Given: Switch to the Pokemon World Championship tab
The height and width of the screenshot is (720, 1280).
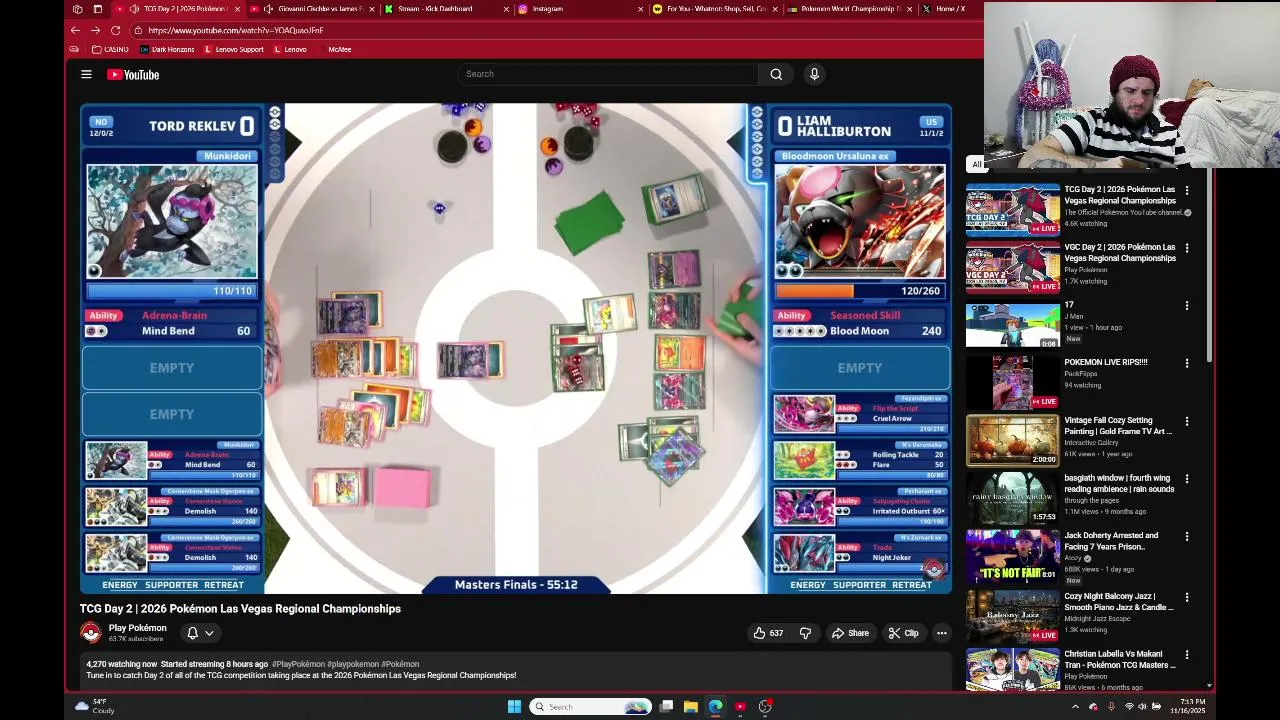Looking at the screenshot, I should coord(848,9).
